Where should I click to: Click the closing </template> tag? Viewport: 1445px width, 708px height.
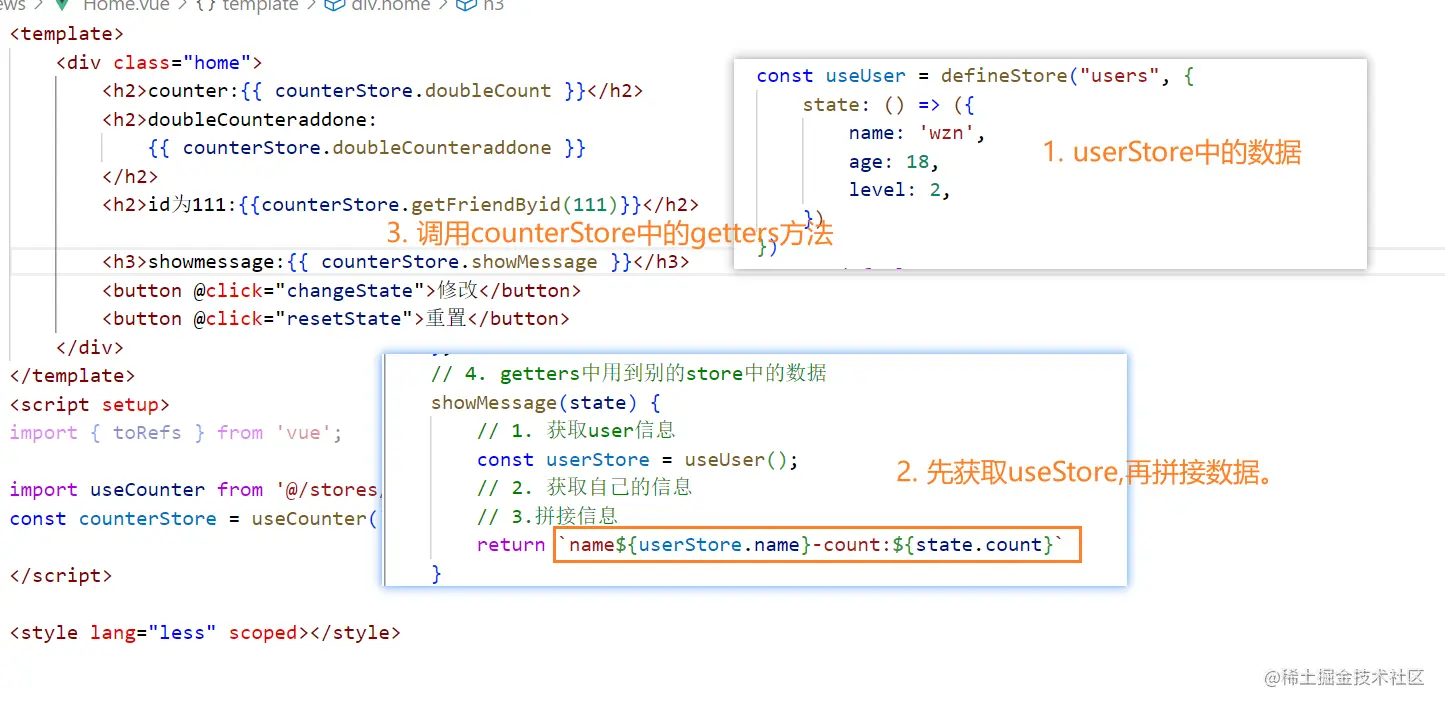pyautogui.click(x=72, y=376)
